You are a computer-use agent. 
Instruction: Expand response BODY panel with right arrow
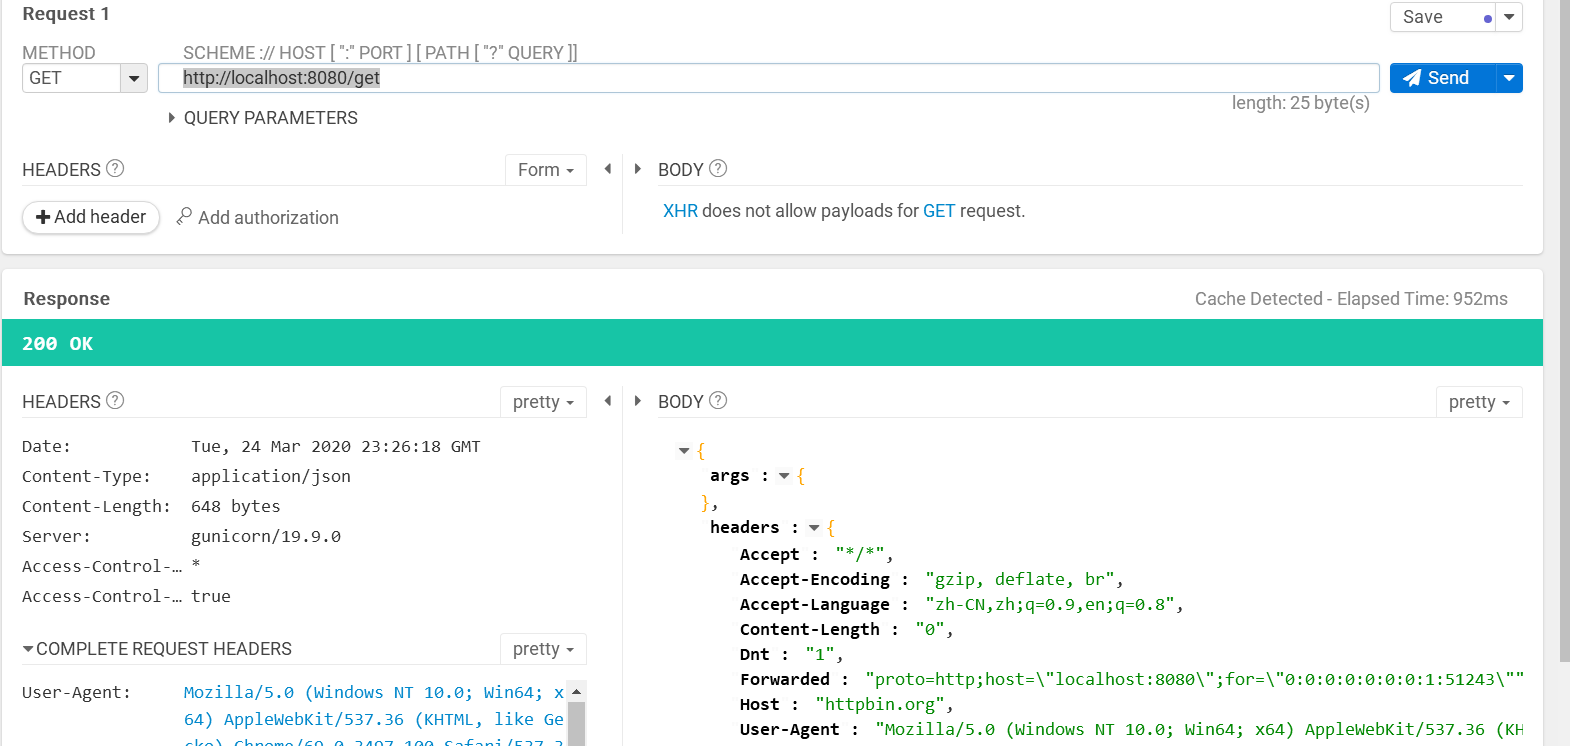tap(638, 401)
